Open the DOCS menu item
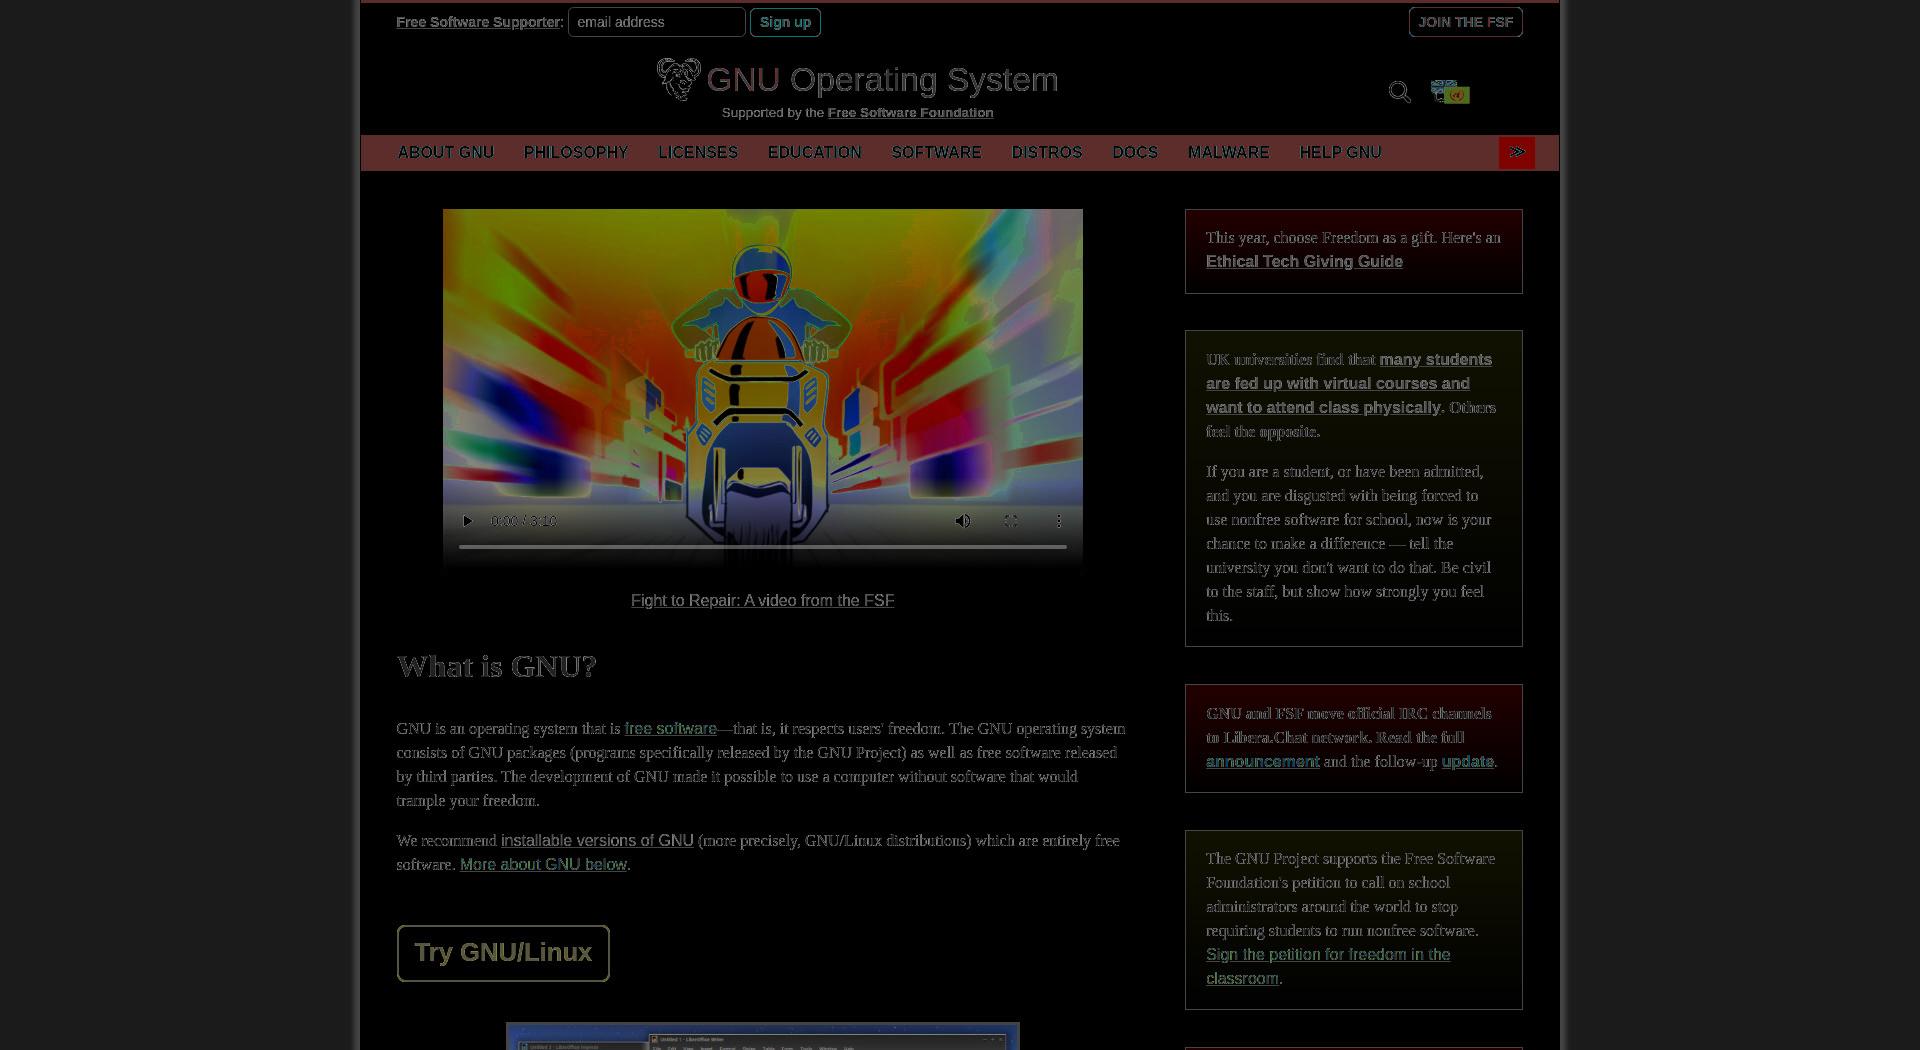Viewport: 1920px width, 1050px height. point(1135,152)
